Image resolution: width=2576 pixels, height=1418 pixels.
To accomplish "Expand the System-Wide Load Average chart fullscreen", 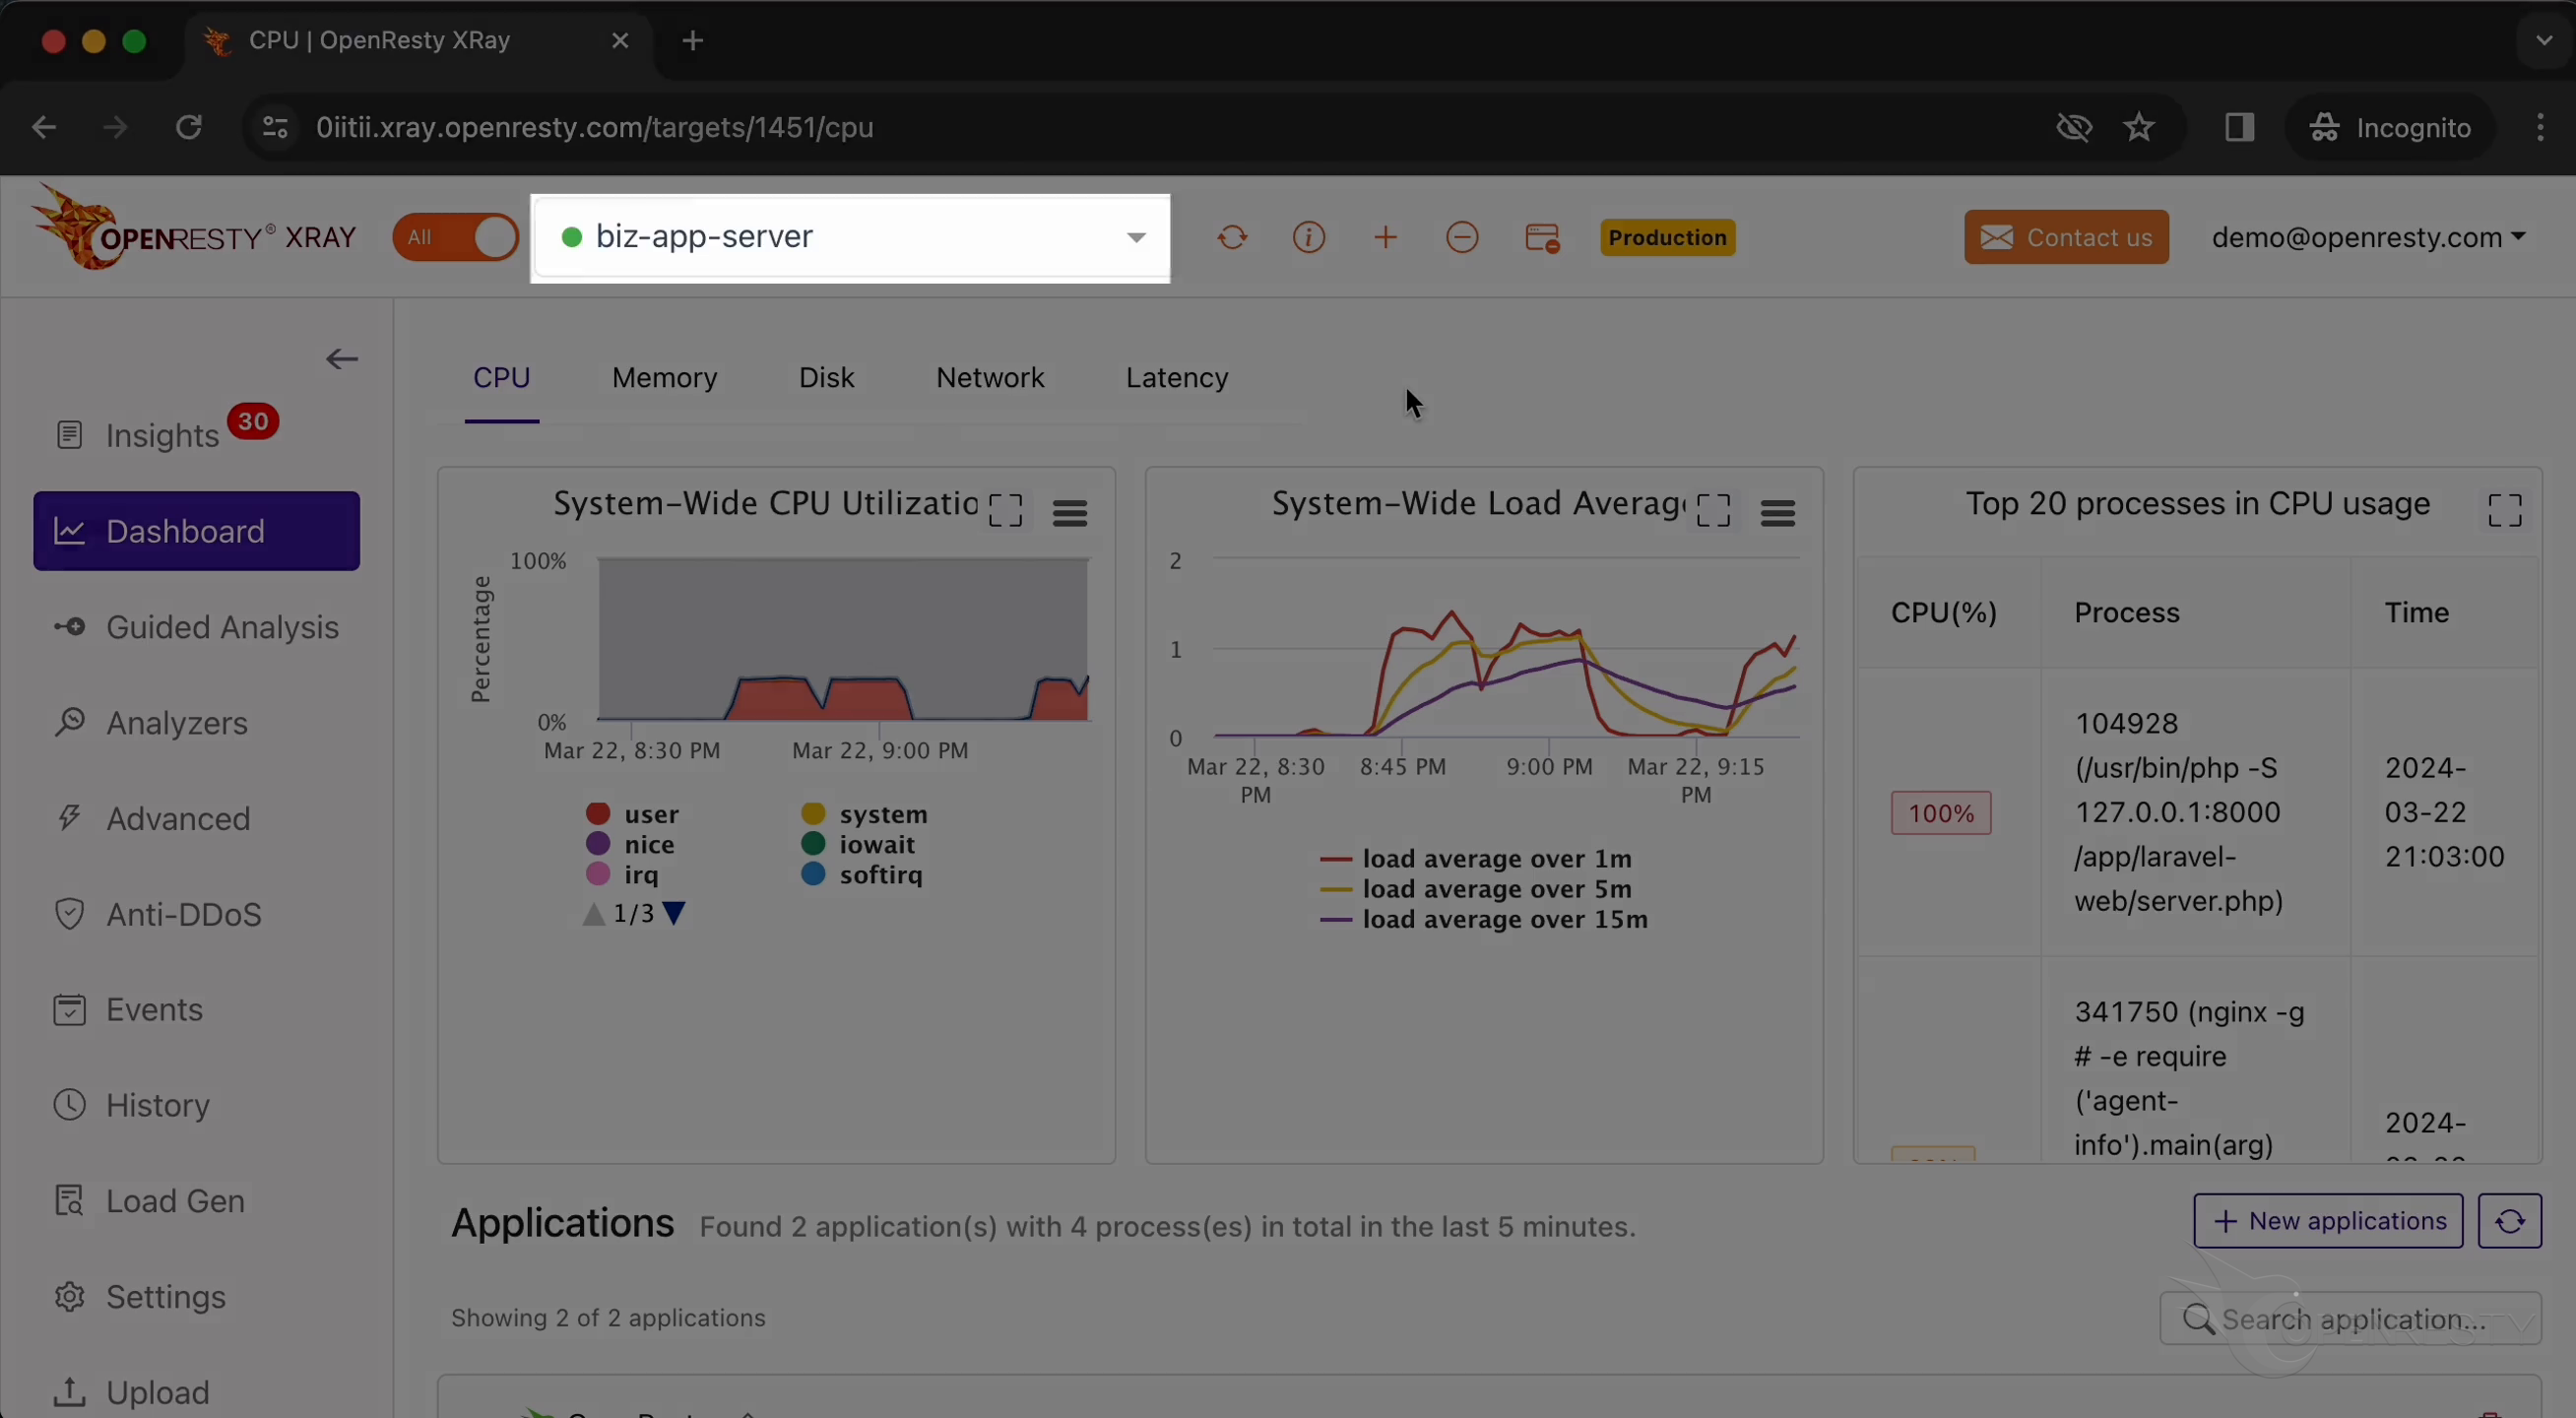I will pyautogui.click(x=1713, y=511).
